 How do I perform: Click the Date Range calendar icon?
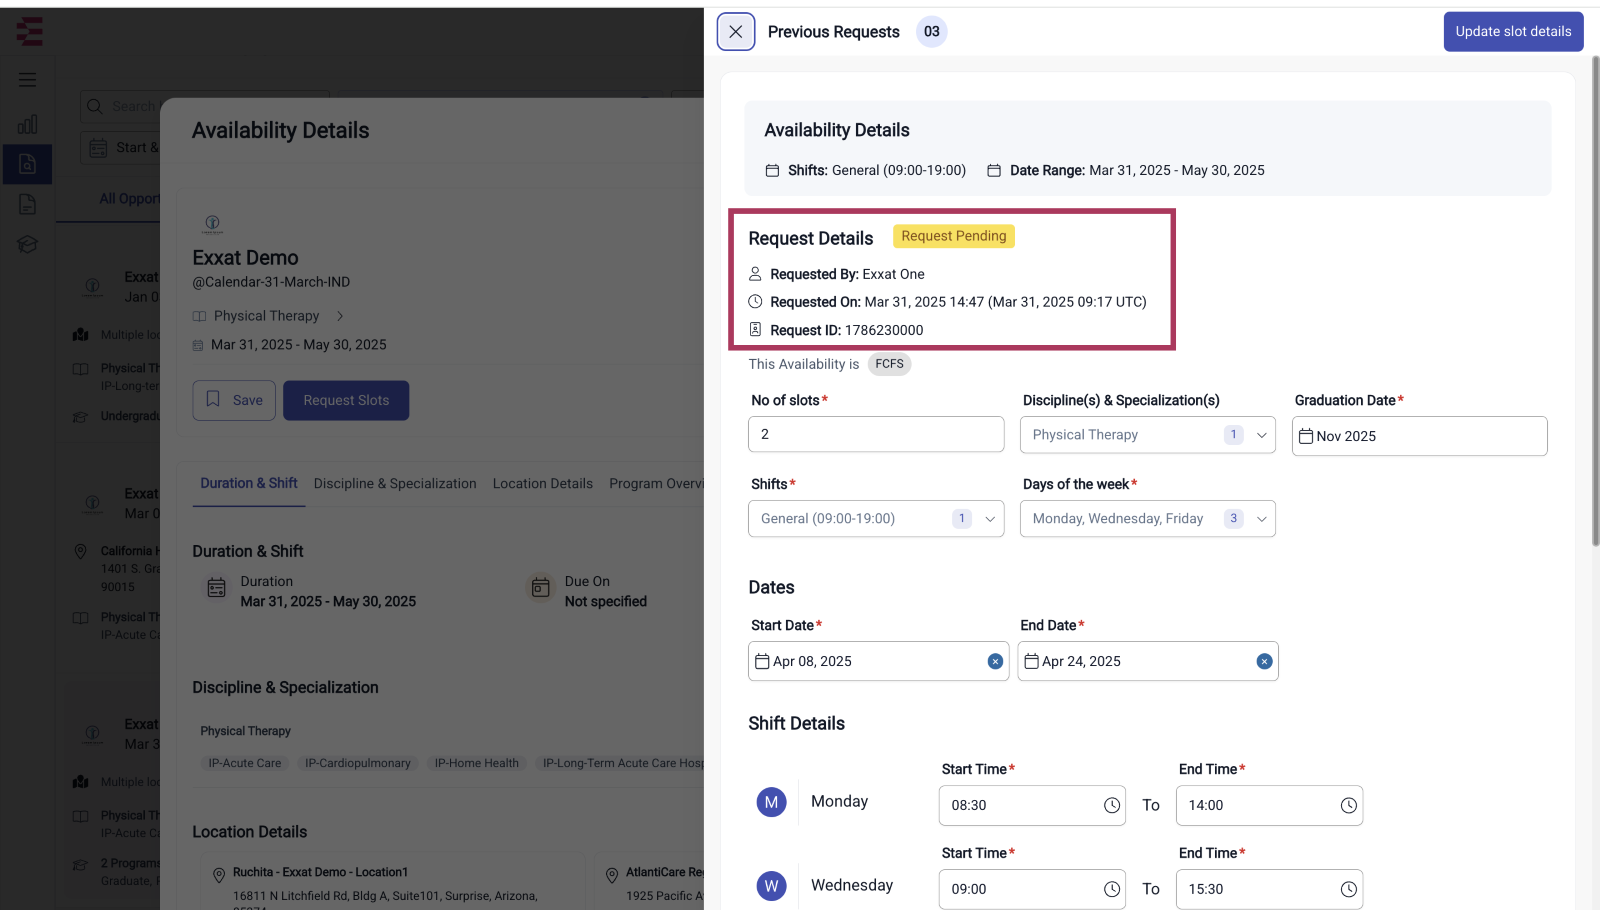[994, 171]
